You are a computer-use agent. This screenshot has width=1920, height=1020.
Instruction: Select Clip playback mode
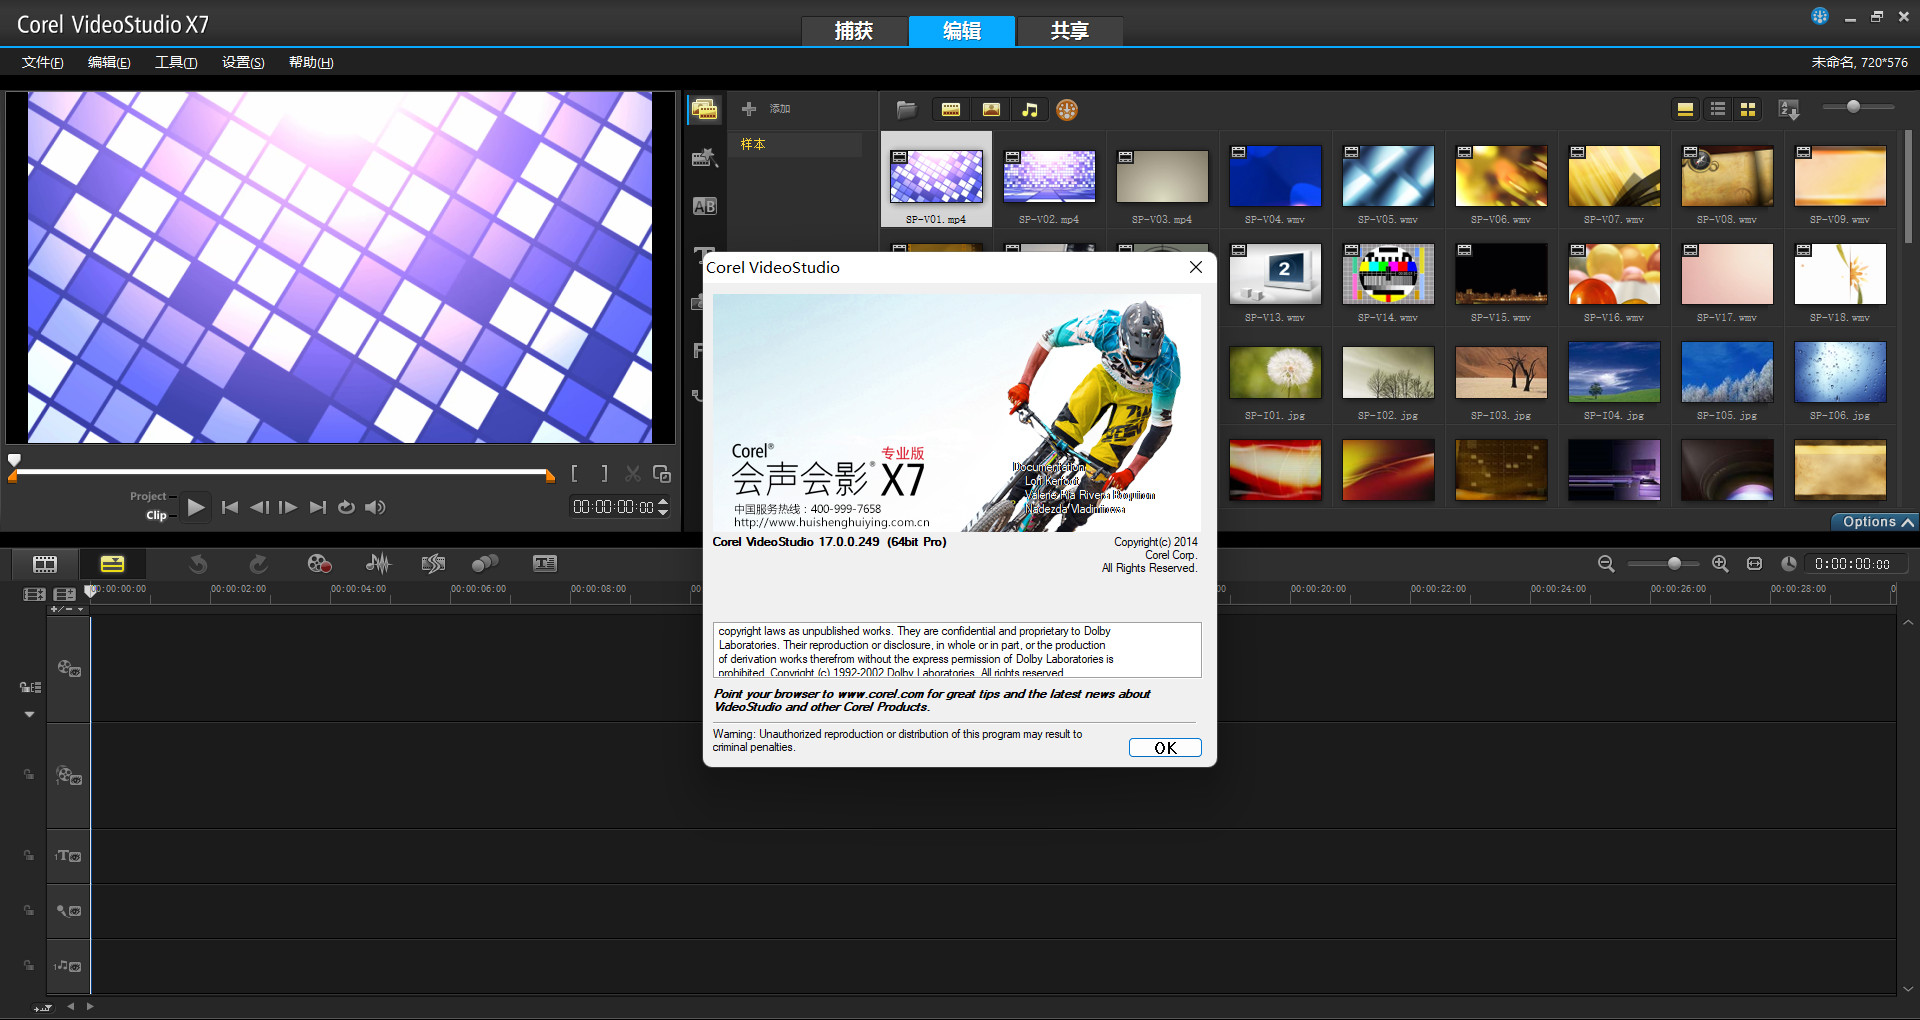156,515
